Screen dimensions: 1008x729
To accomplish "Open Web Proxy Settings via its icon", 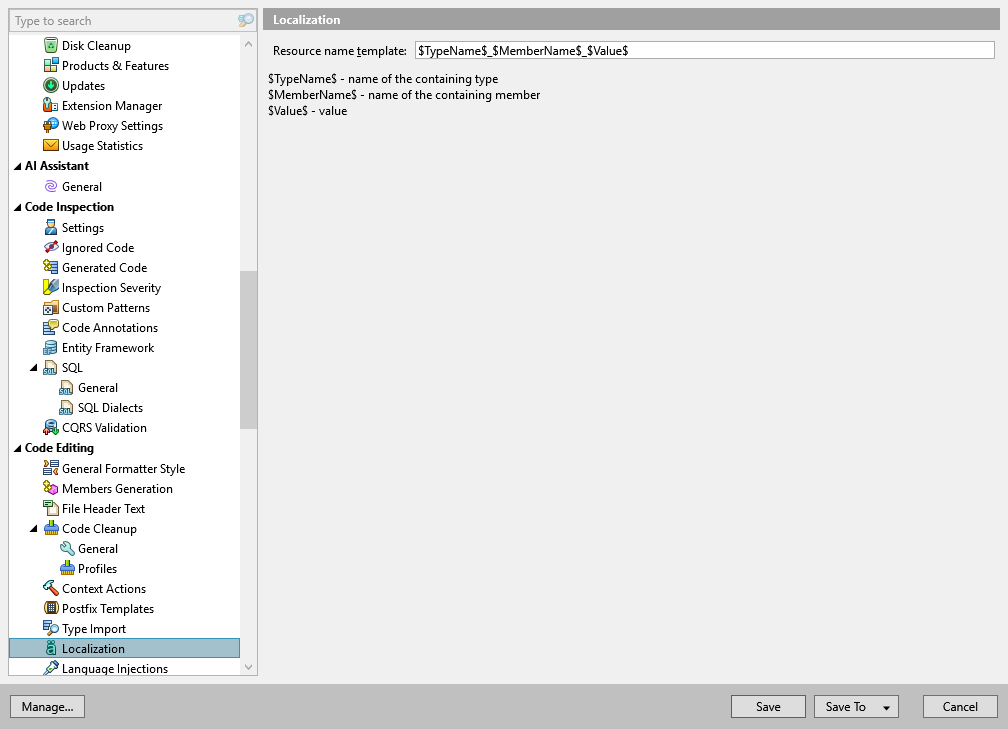I will tap(49, 125).
